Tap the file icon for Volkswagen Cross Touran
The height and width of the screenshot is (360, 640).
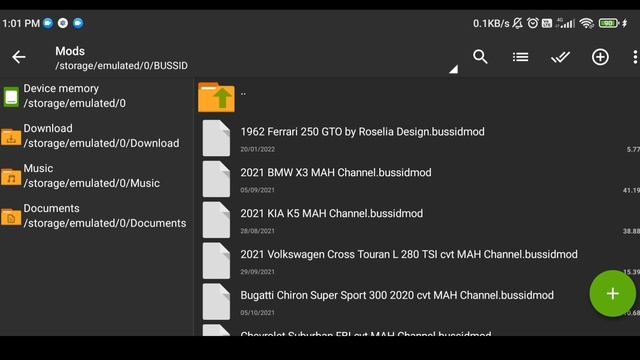pyautogui.click(x=216, y=260)
